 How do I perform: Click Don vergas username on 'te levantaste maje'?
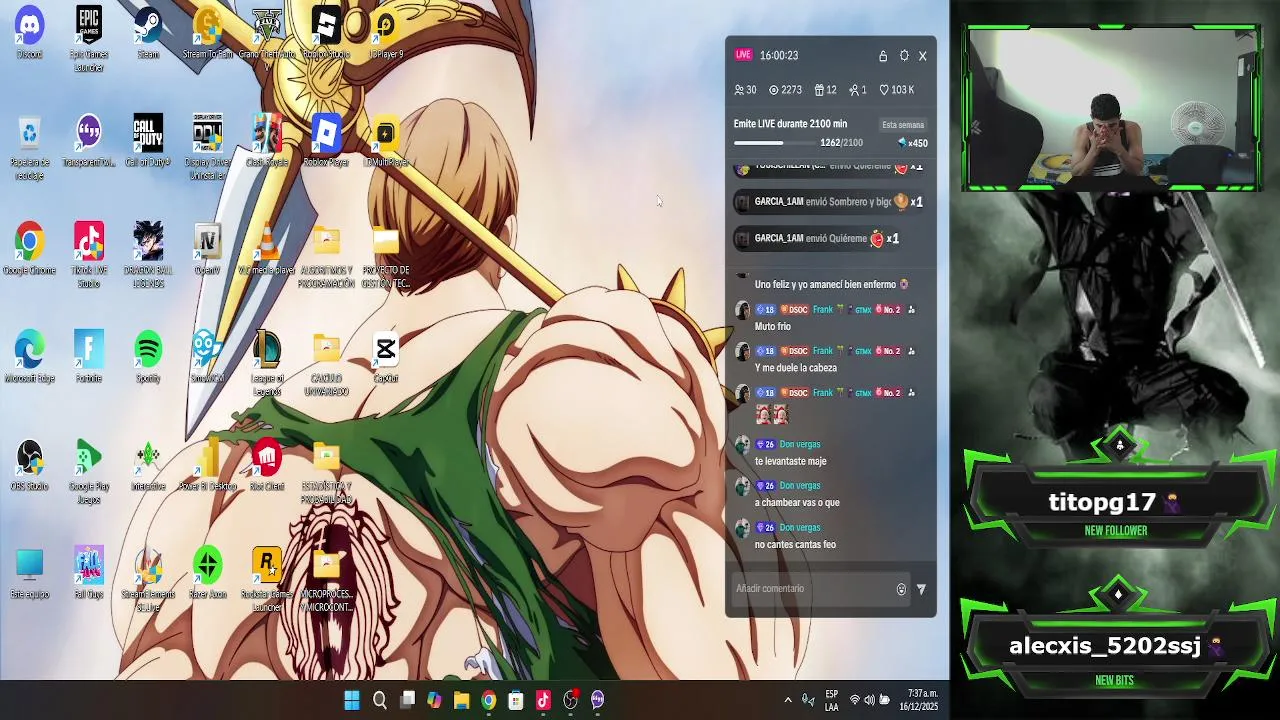pos(800,444)
